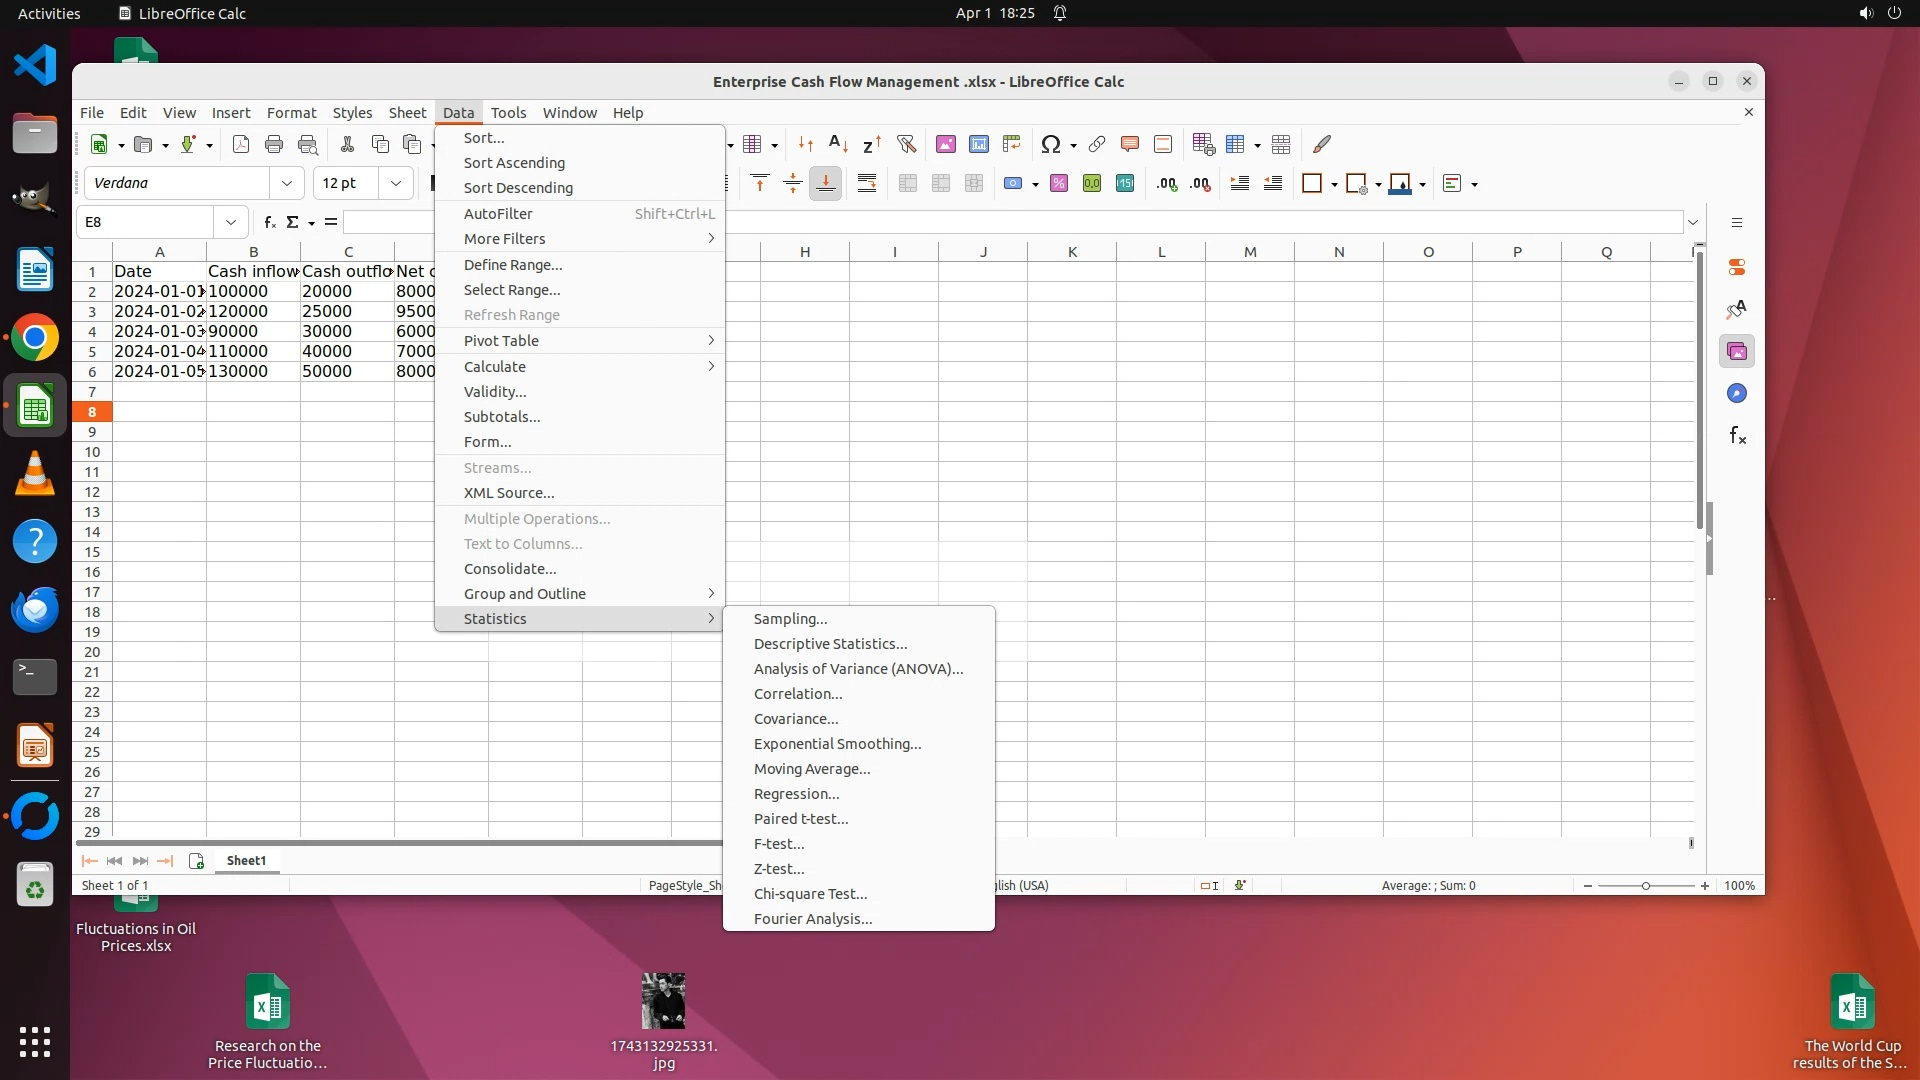Click Insert Chart toolbar icon

coord(978,144)
